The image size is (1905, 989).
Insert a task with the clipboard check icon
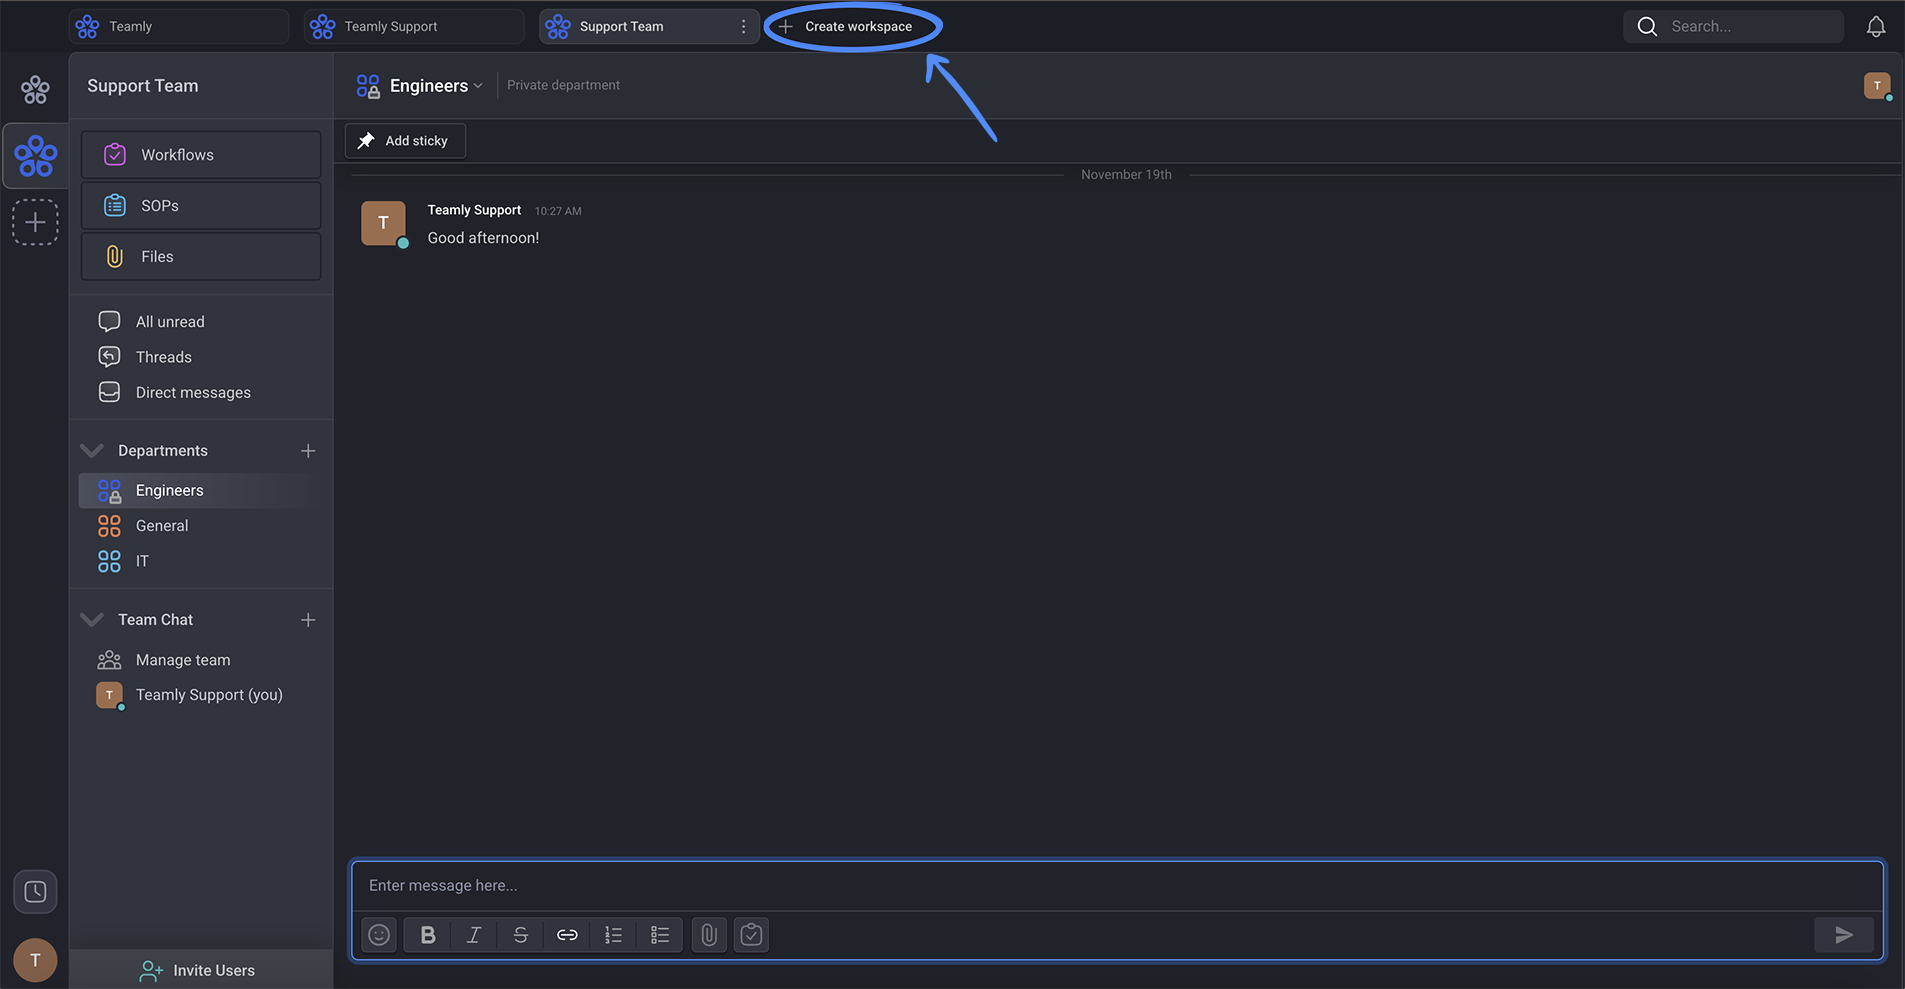point(751,935)
